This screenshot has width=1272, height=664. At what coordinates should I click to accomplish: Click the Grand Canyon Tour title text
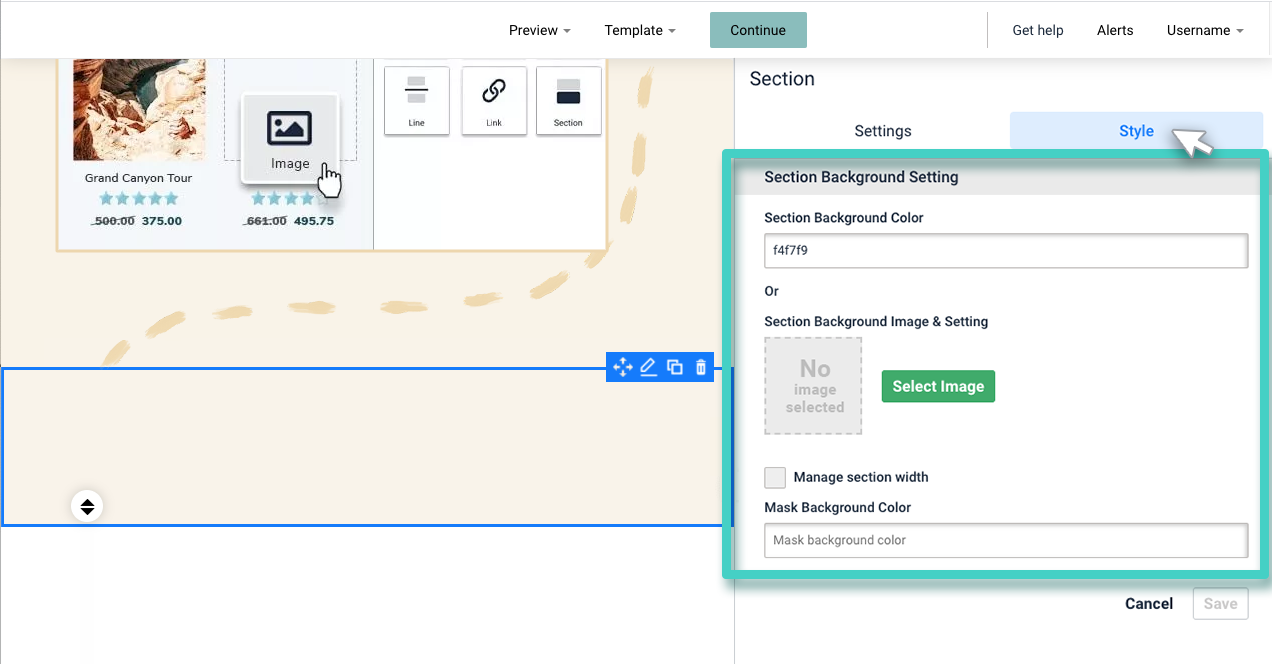tap(138, 178)
